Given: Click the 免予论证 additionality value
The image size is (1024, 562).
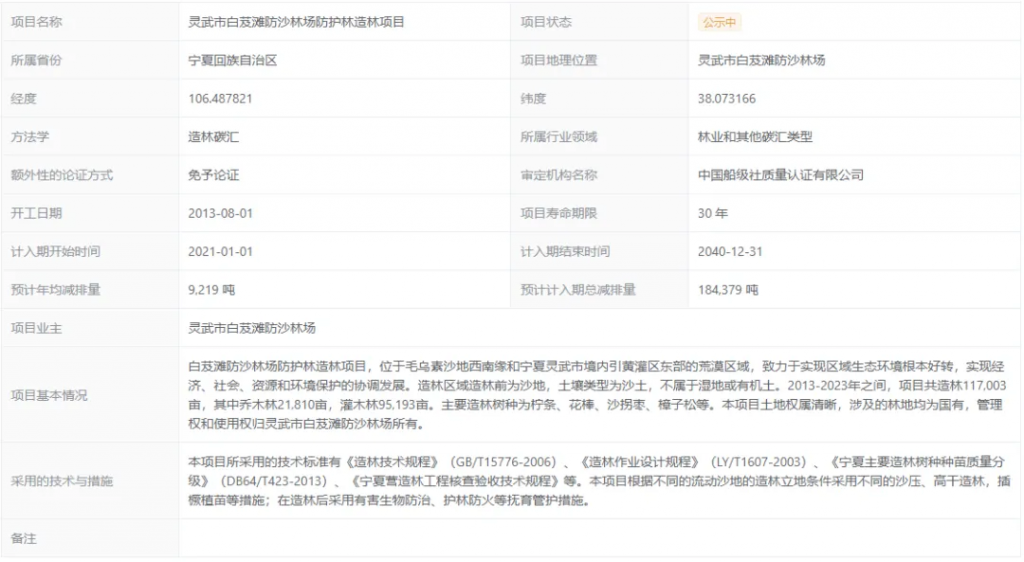Looking at the screenshot, I should point(213,175).
